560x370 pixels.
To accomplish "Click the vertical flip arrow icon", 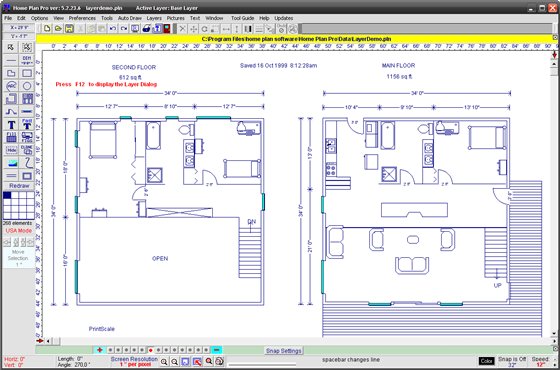I will click(236, 29).
